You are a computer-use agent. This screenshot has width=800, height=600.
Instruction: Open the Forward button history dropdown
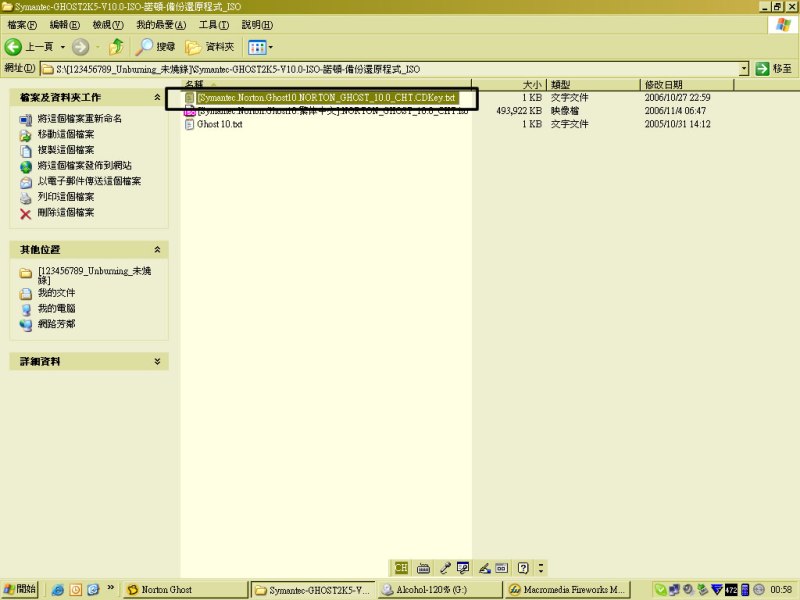pyautogui.click(x=97, y=47)
